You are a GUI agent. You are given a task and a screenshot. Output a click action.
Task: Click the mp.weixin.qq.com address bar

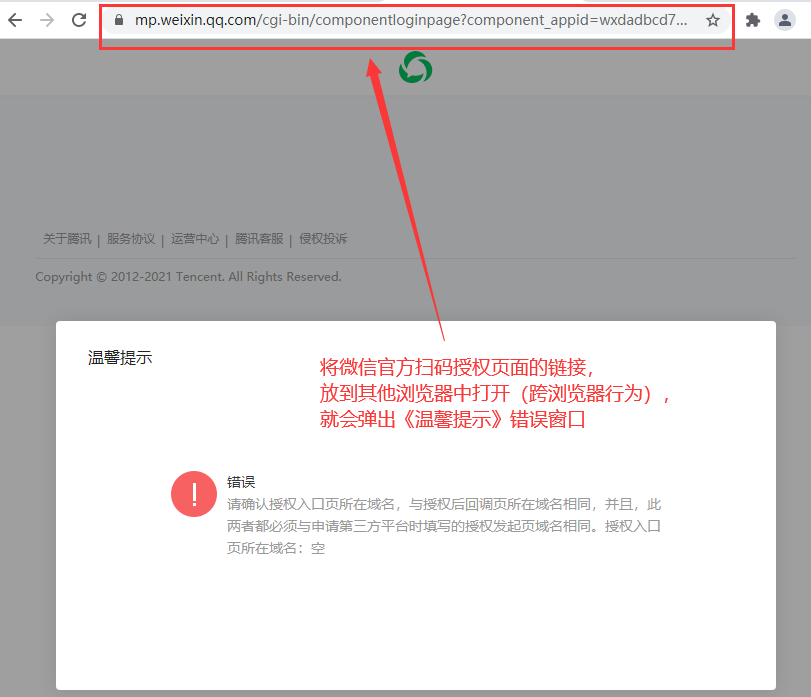(x=410, y=20)
